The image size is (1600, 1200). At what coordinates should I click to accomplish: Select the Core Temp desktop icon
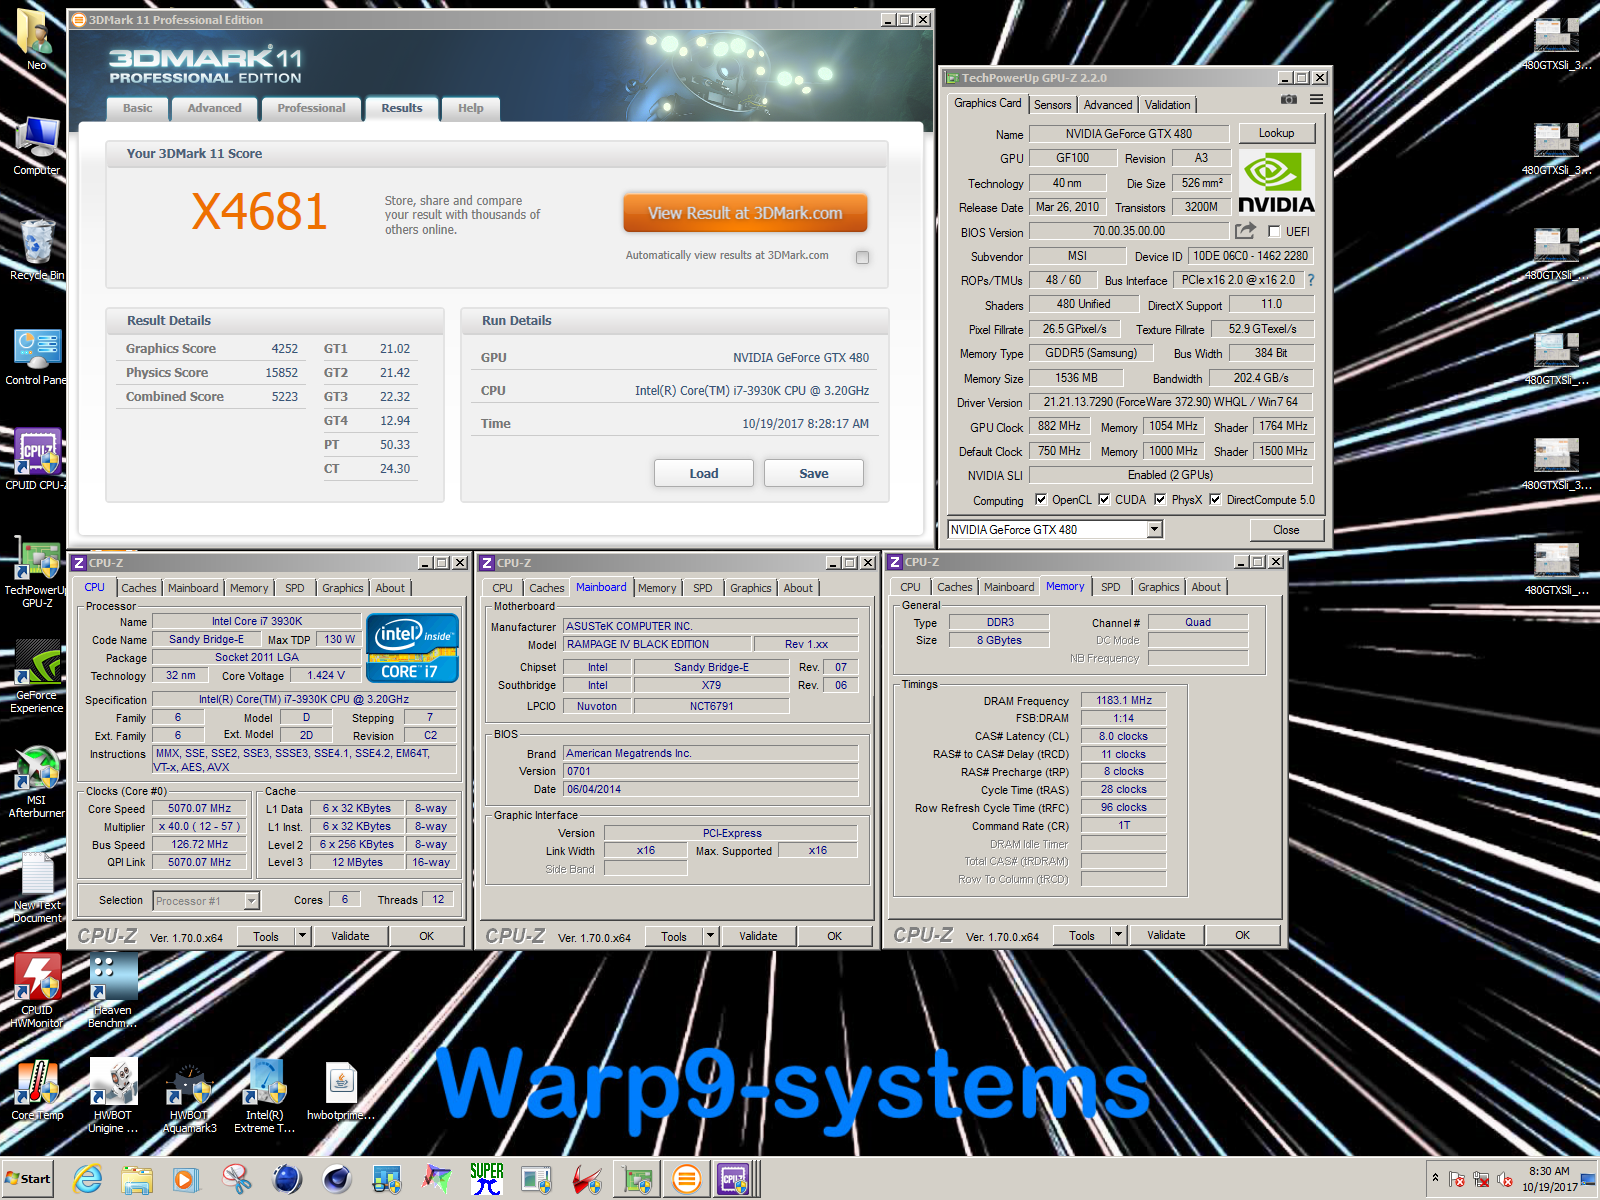click(37, 1091)
